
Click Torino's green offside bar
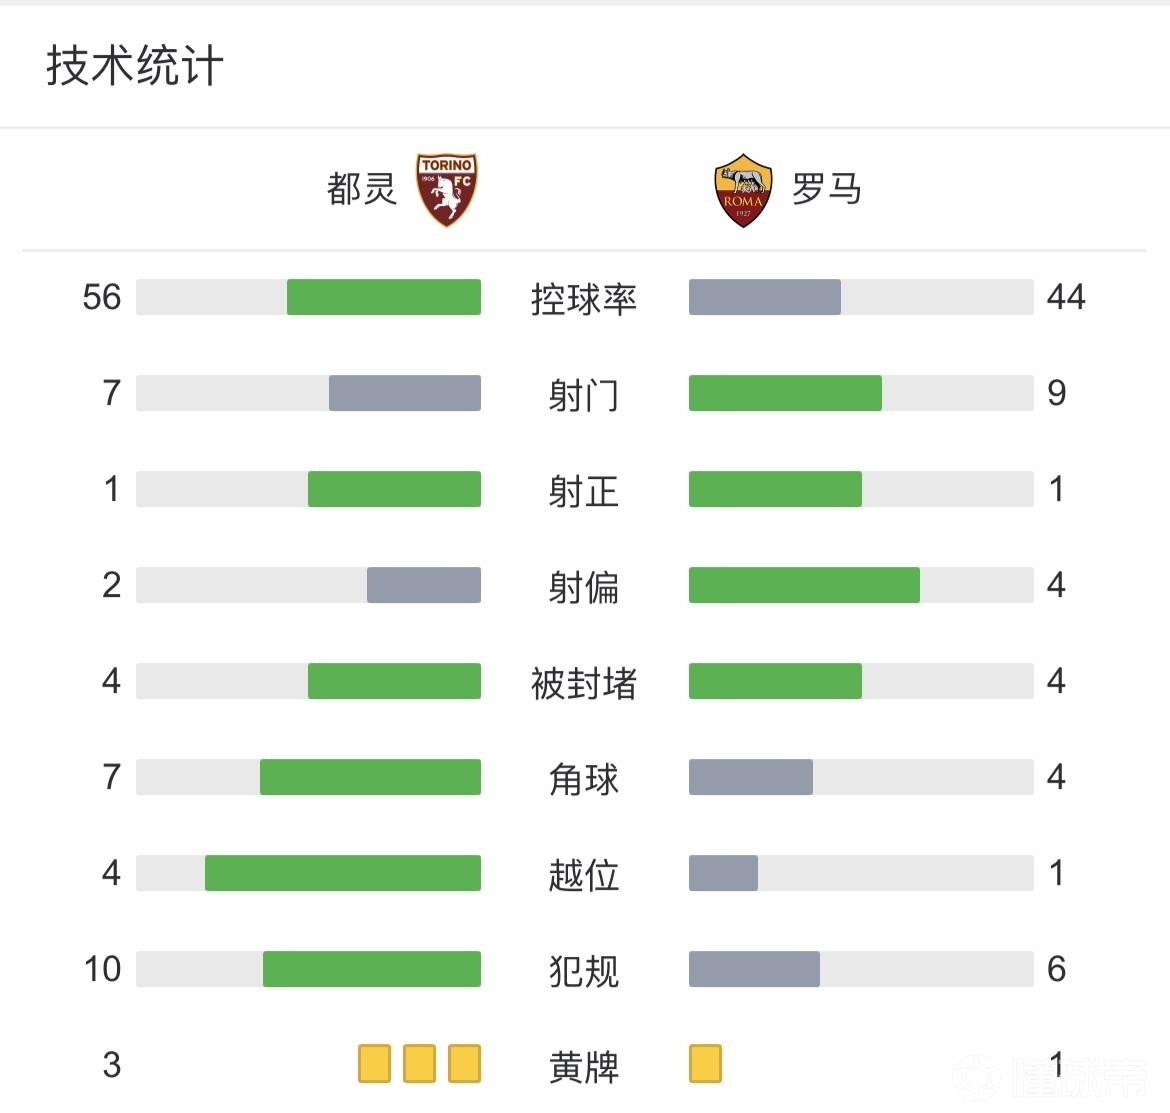[x=343, y=873]
